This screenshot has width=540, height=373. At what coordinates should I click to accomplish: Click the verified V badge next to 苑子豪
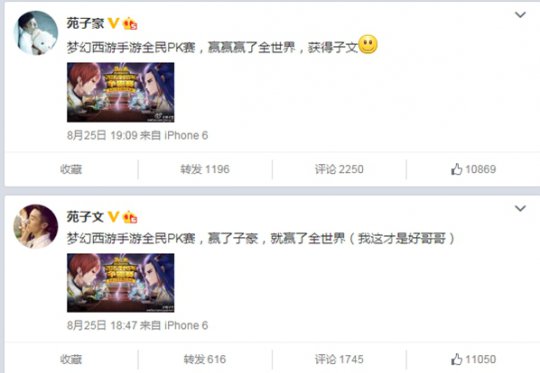(x=113, y=23)
